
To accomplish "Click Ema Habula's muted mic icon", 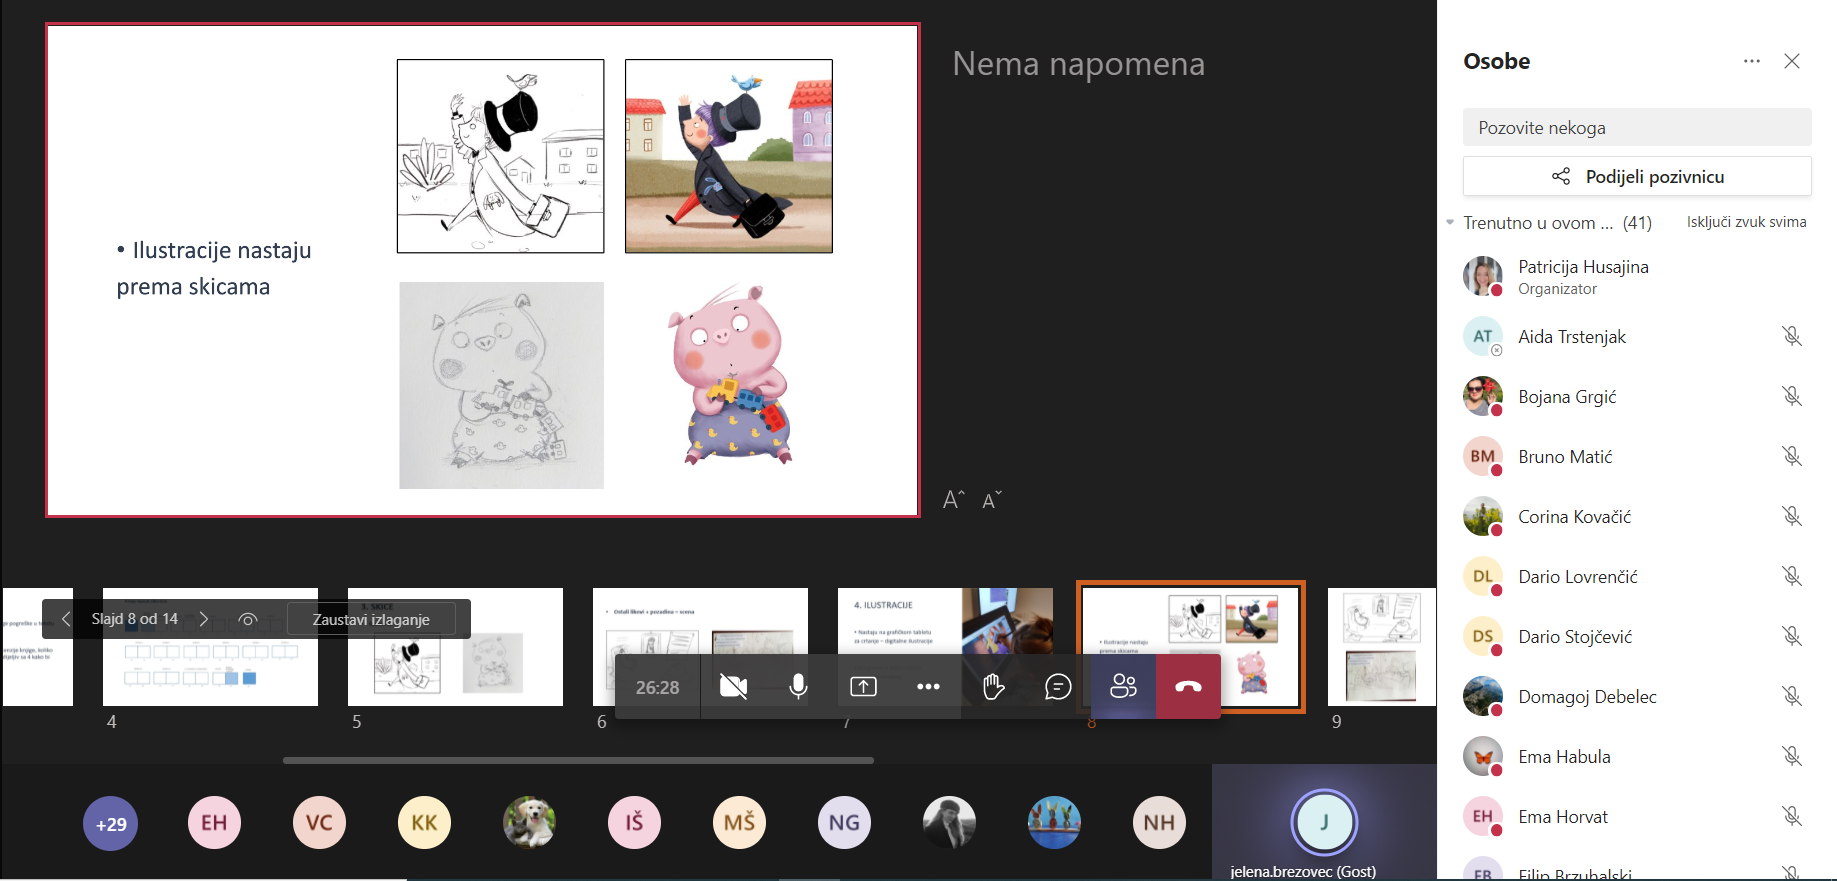I will click(x=1792, y=756).
